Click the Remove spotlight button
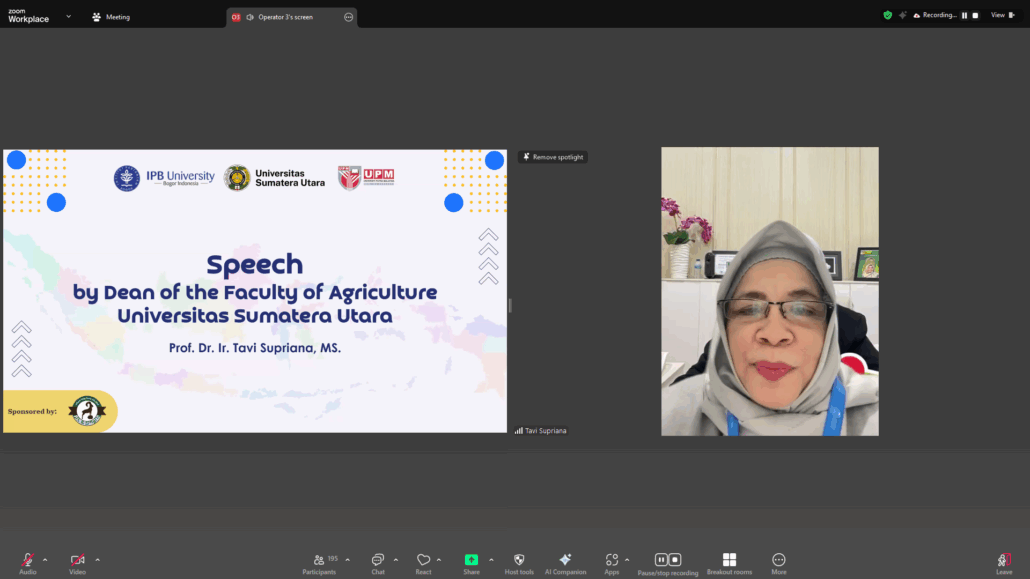 [553, 157]
